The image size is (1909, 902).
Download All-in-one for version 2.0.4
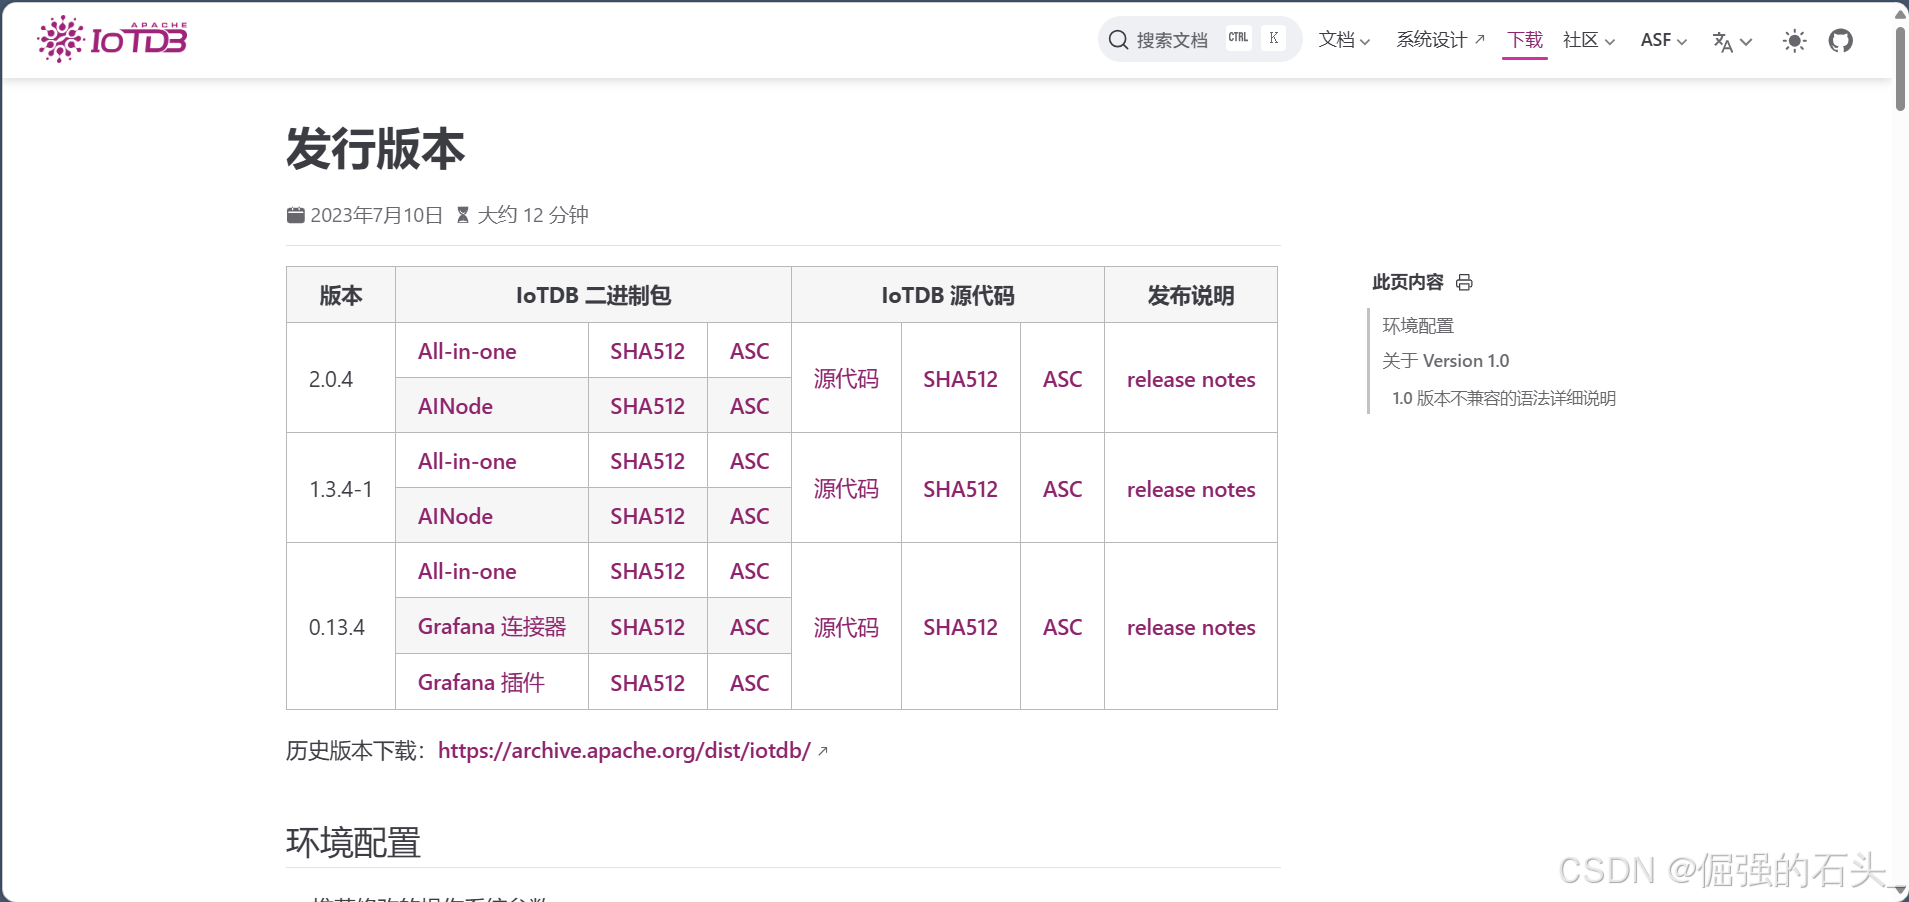point(467,351)
